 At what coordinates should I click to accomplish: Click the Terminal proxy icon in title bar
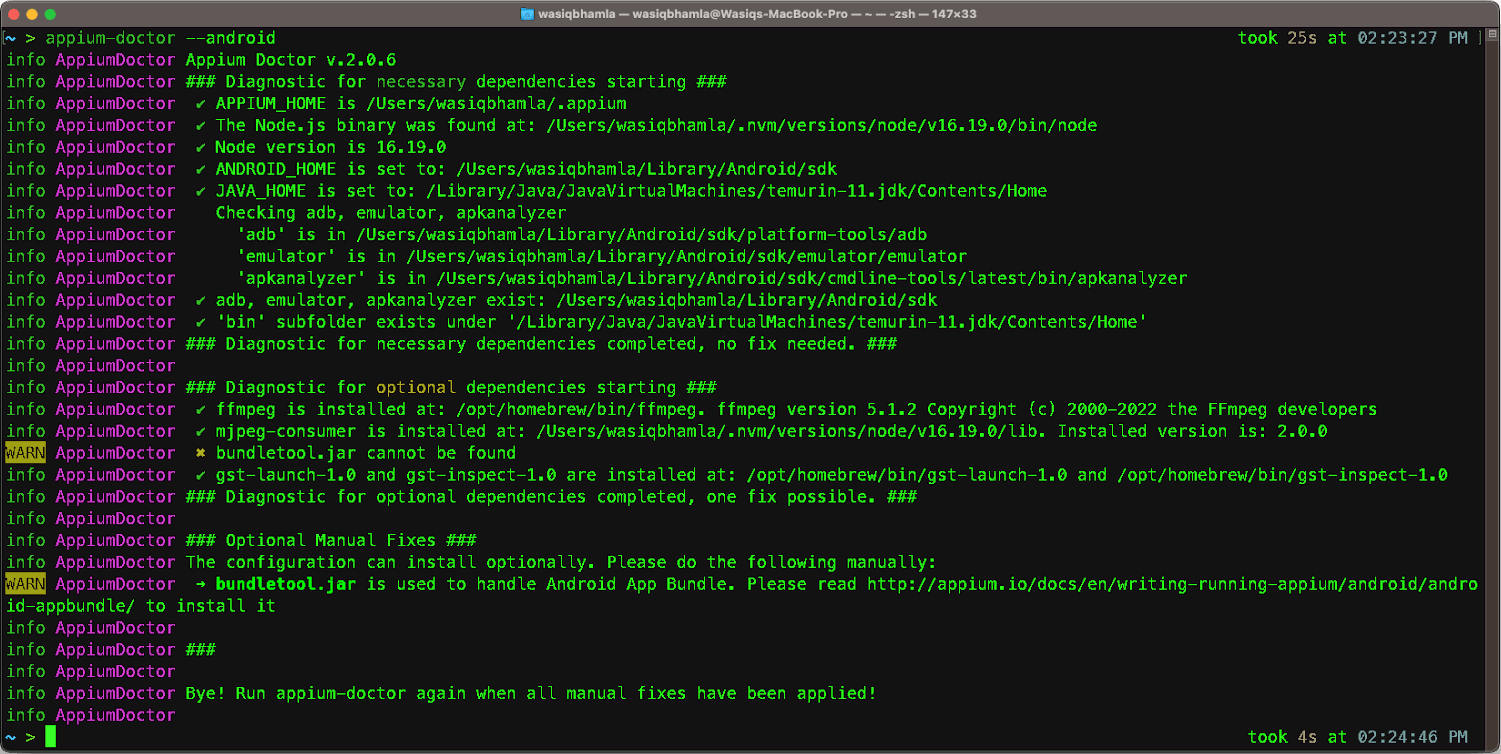(526, 13)
